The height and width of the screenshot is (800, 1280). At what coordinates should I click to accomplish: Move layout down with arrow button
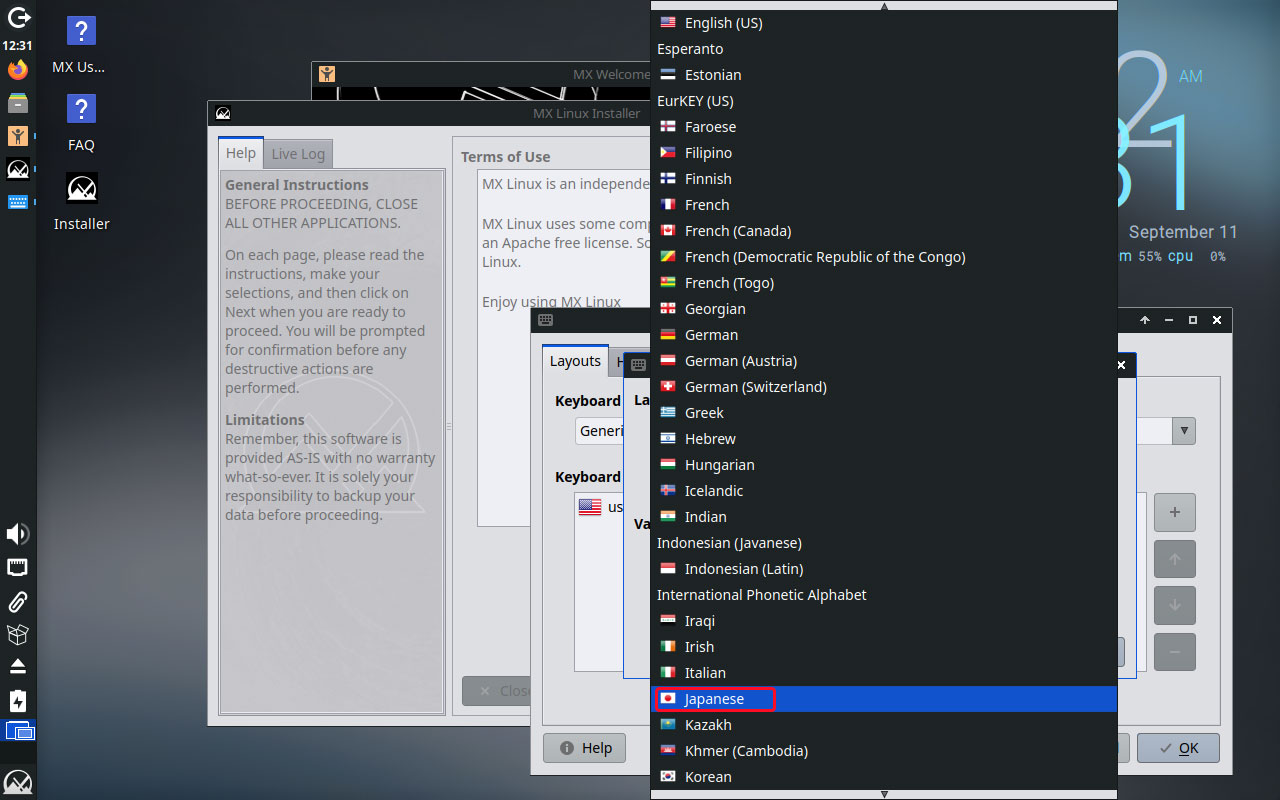[x=1175, y=606]
